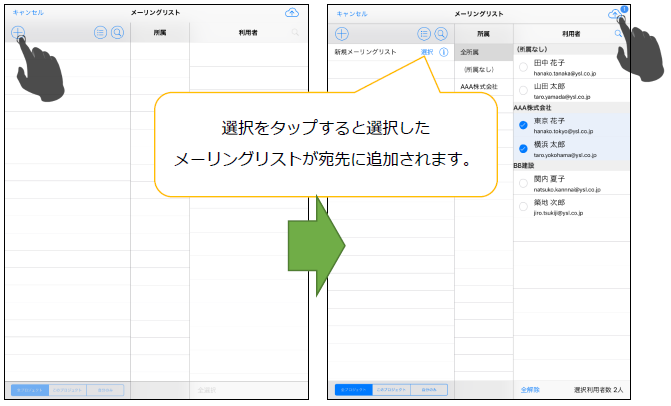Screen dimensions: 671x406
Task: Tap the cloud upload icon in left screen
Action: coord(292,12)
